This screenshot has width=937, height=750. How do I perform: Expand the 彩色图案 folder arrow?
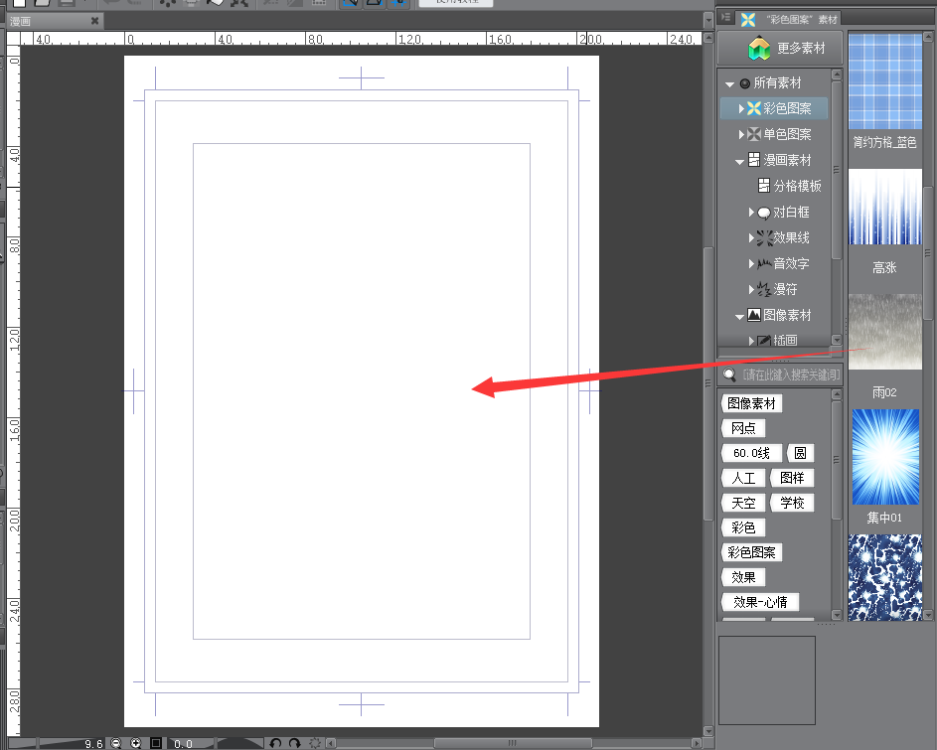point(742,108)
